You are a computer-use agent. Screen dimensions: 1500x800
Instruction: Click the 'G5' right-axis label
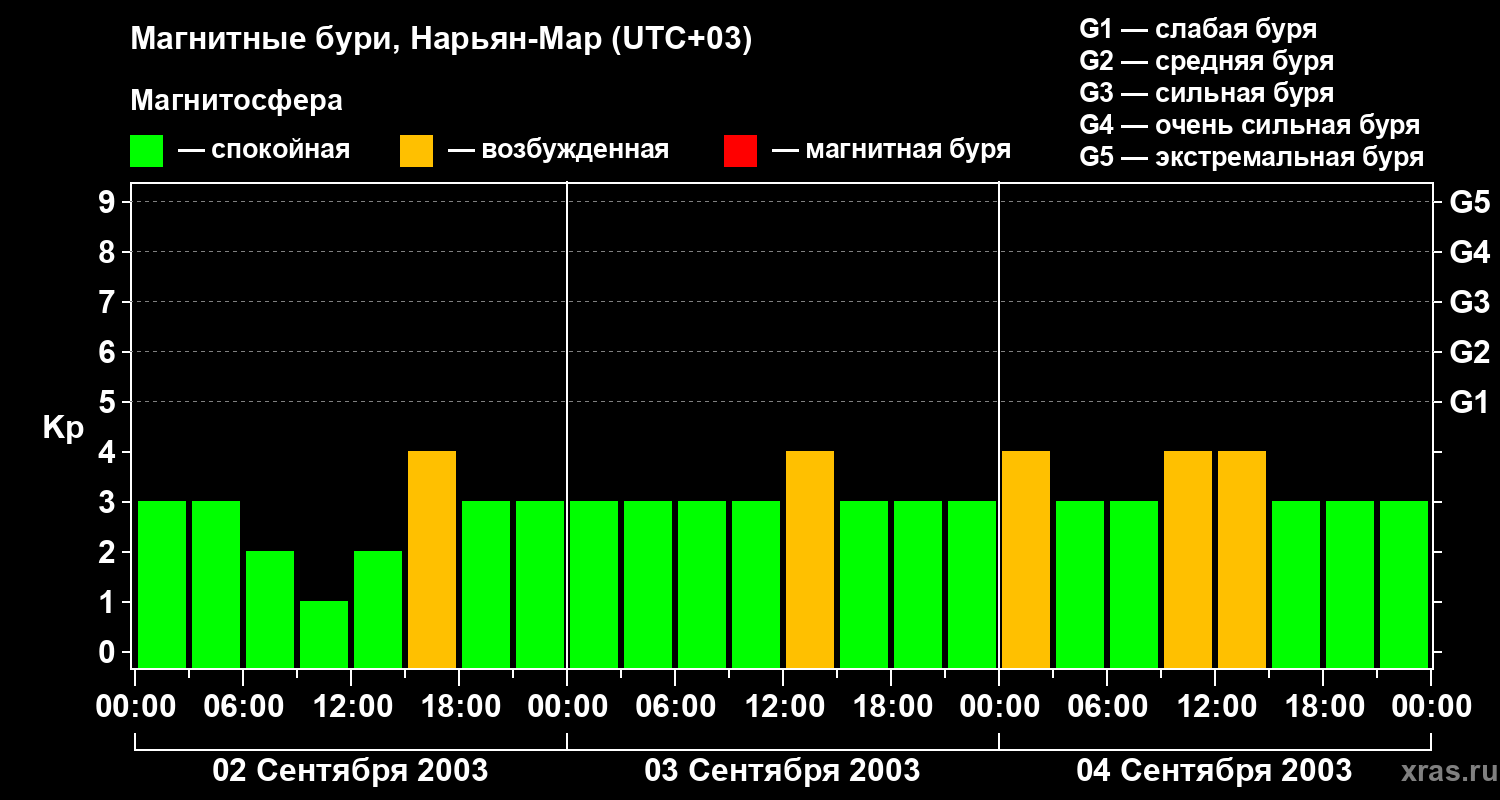[1470, 202]
